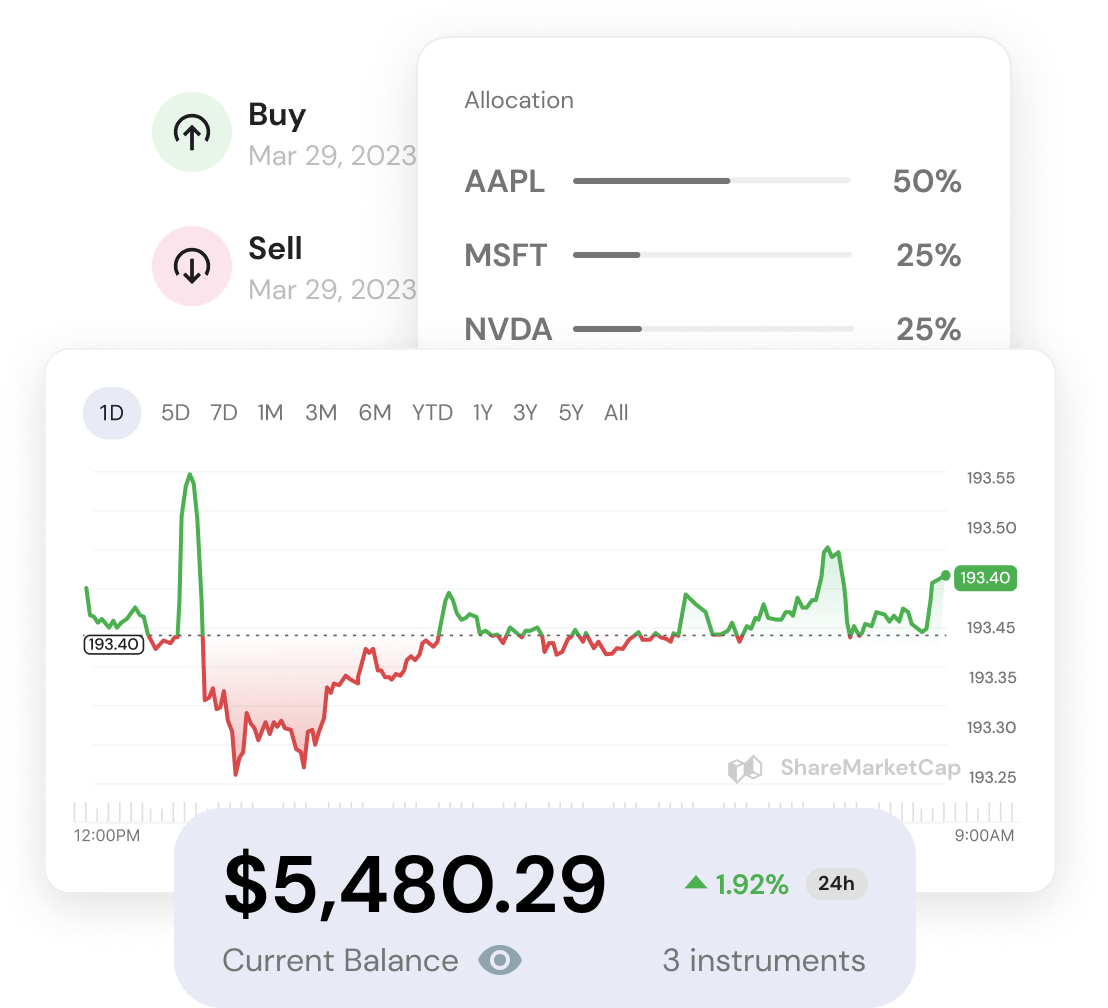Select the 6M chart range
Screen dimensions: 1108x1008
(x=375, y=412)
